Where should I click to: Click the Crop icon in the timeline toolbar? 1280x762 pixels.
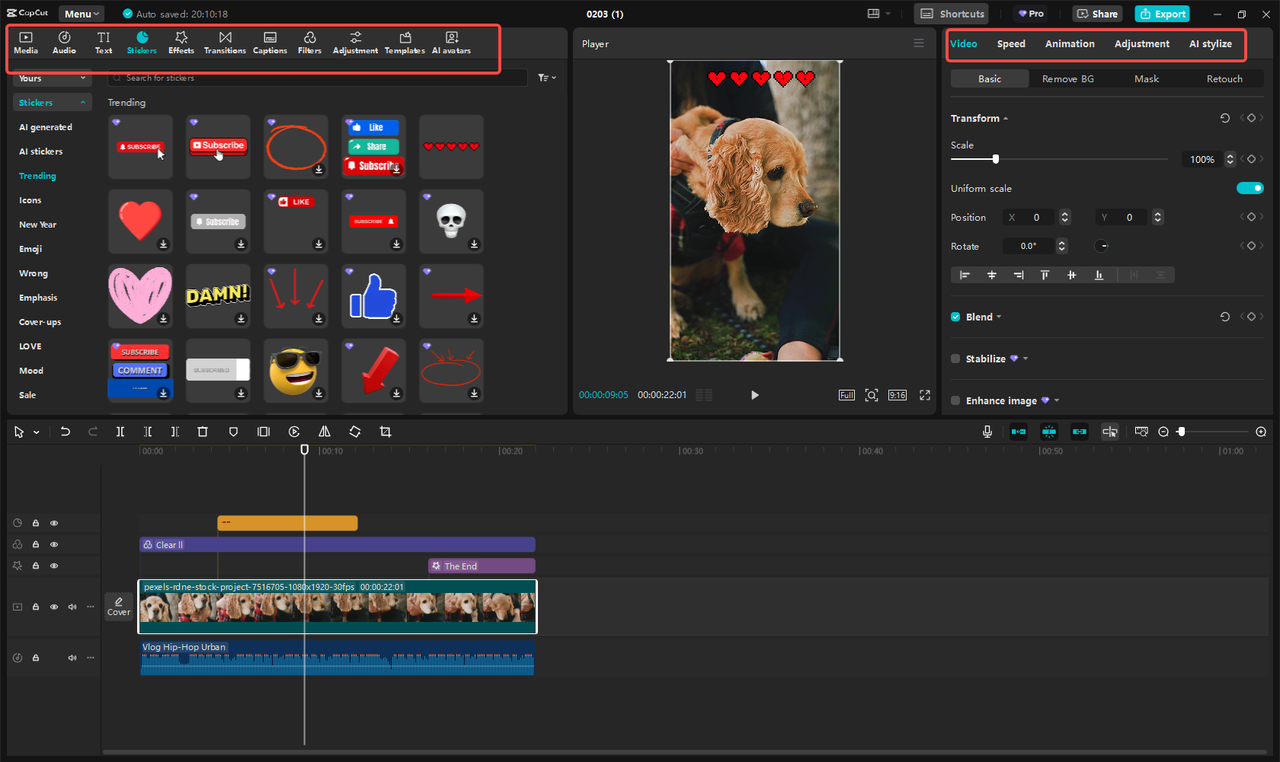(387, 431)
